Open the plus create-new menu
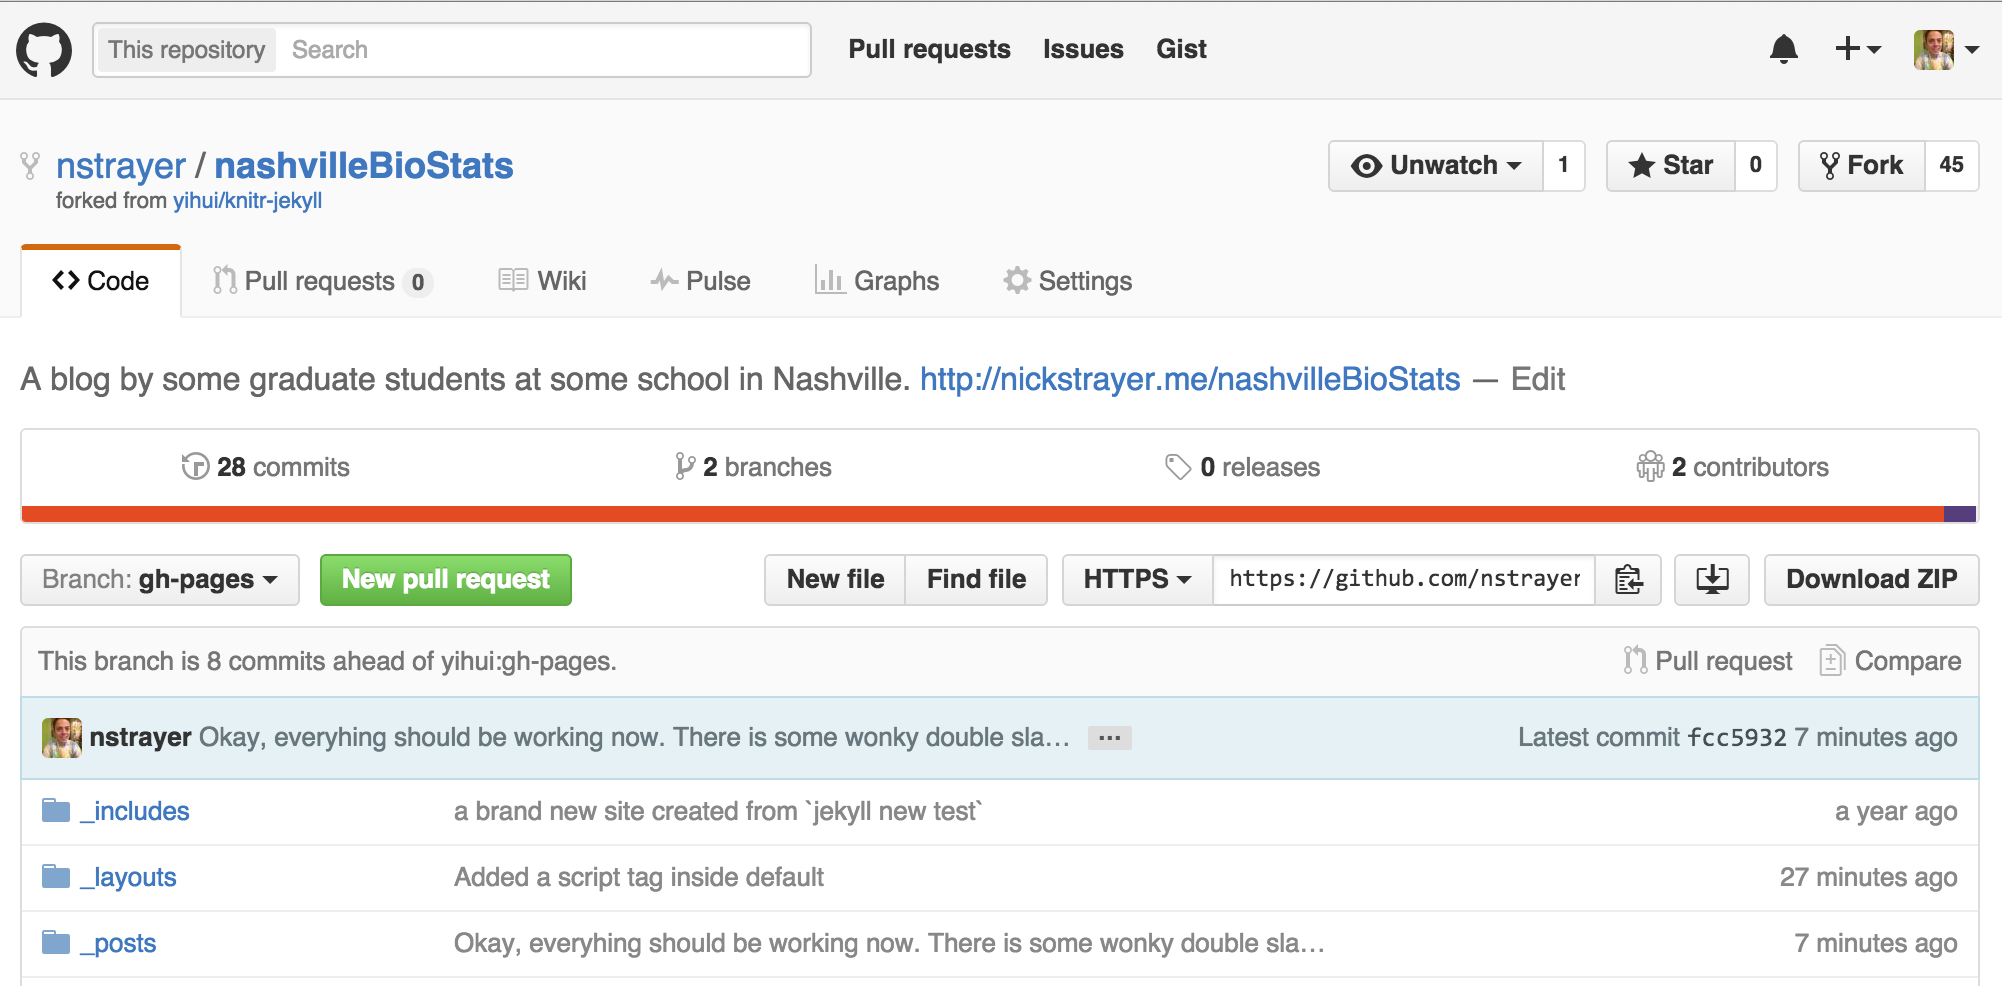The width and height of the screenshot is (2002, 986). 1858,49
